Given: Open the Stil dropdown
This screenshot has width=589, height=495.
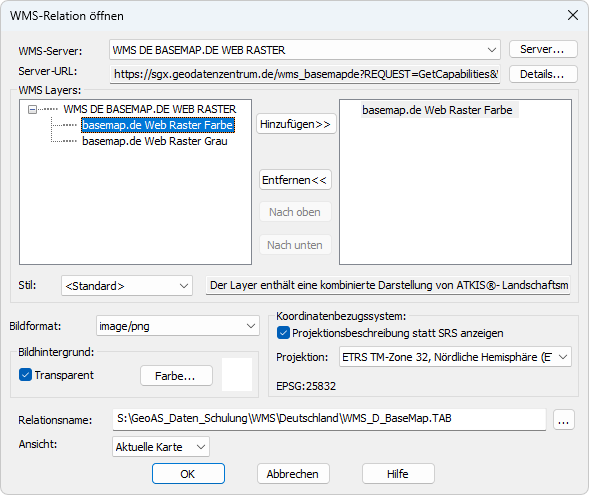Looking at the screenshot, I should pos(127,286).
